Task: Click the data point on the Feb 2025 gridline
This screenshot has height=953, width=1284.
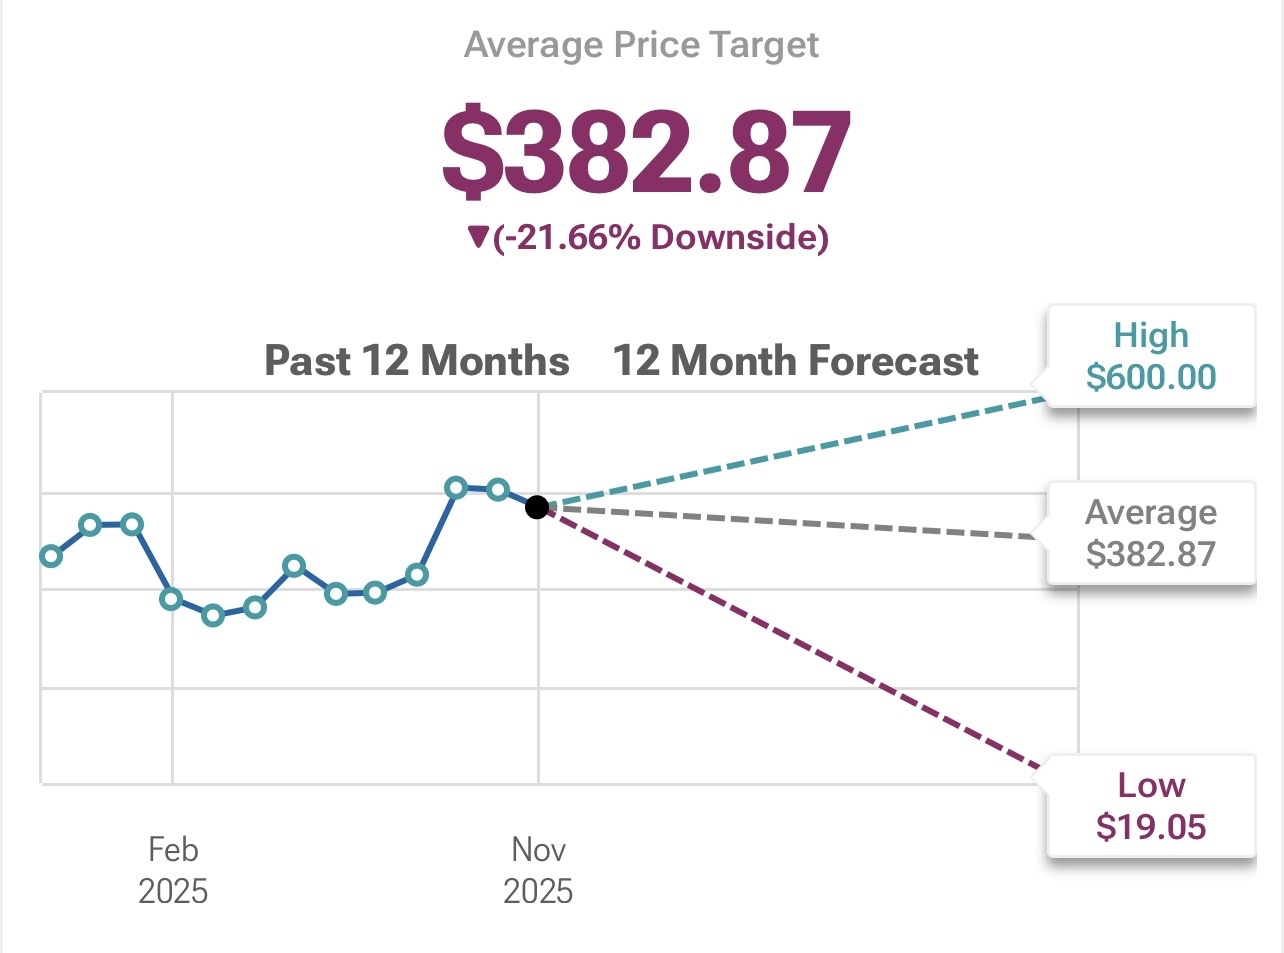Action: [x=171, y=599]
